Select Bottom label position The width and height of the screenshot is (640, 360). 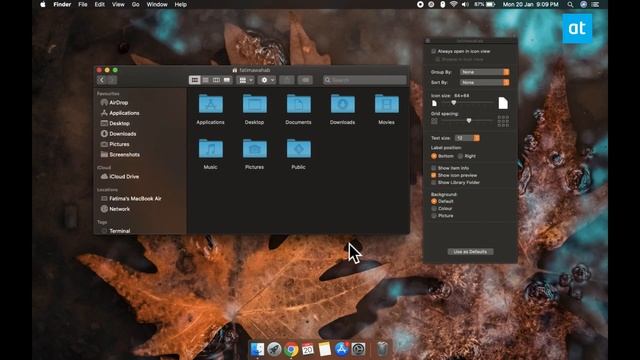(x=434, y=156)
